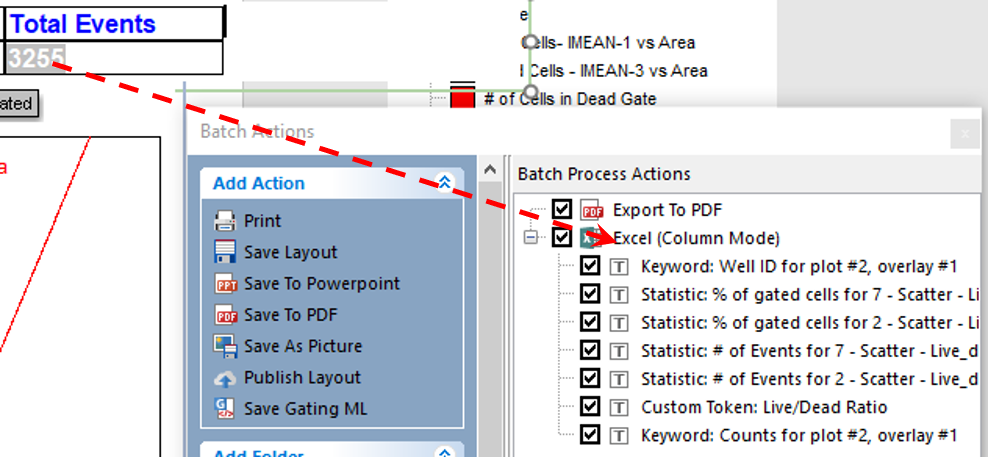Toggle checkbox for % of gated cells for 2
This screenshot has height=457, width=988.
pos(590,322)
